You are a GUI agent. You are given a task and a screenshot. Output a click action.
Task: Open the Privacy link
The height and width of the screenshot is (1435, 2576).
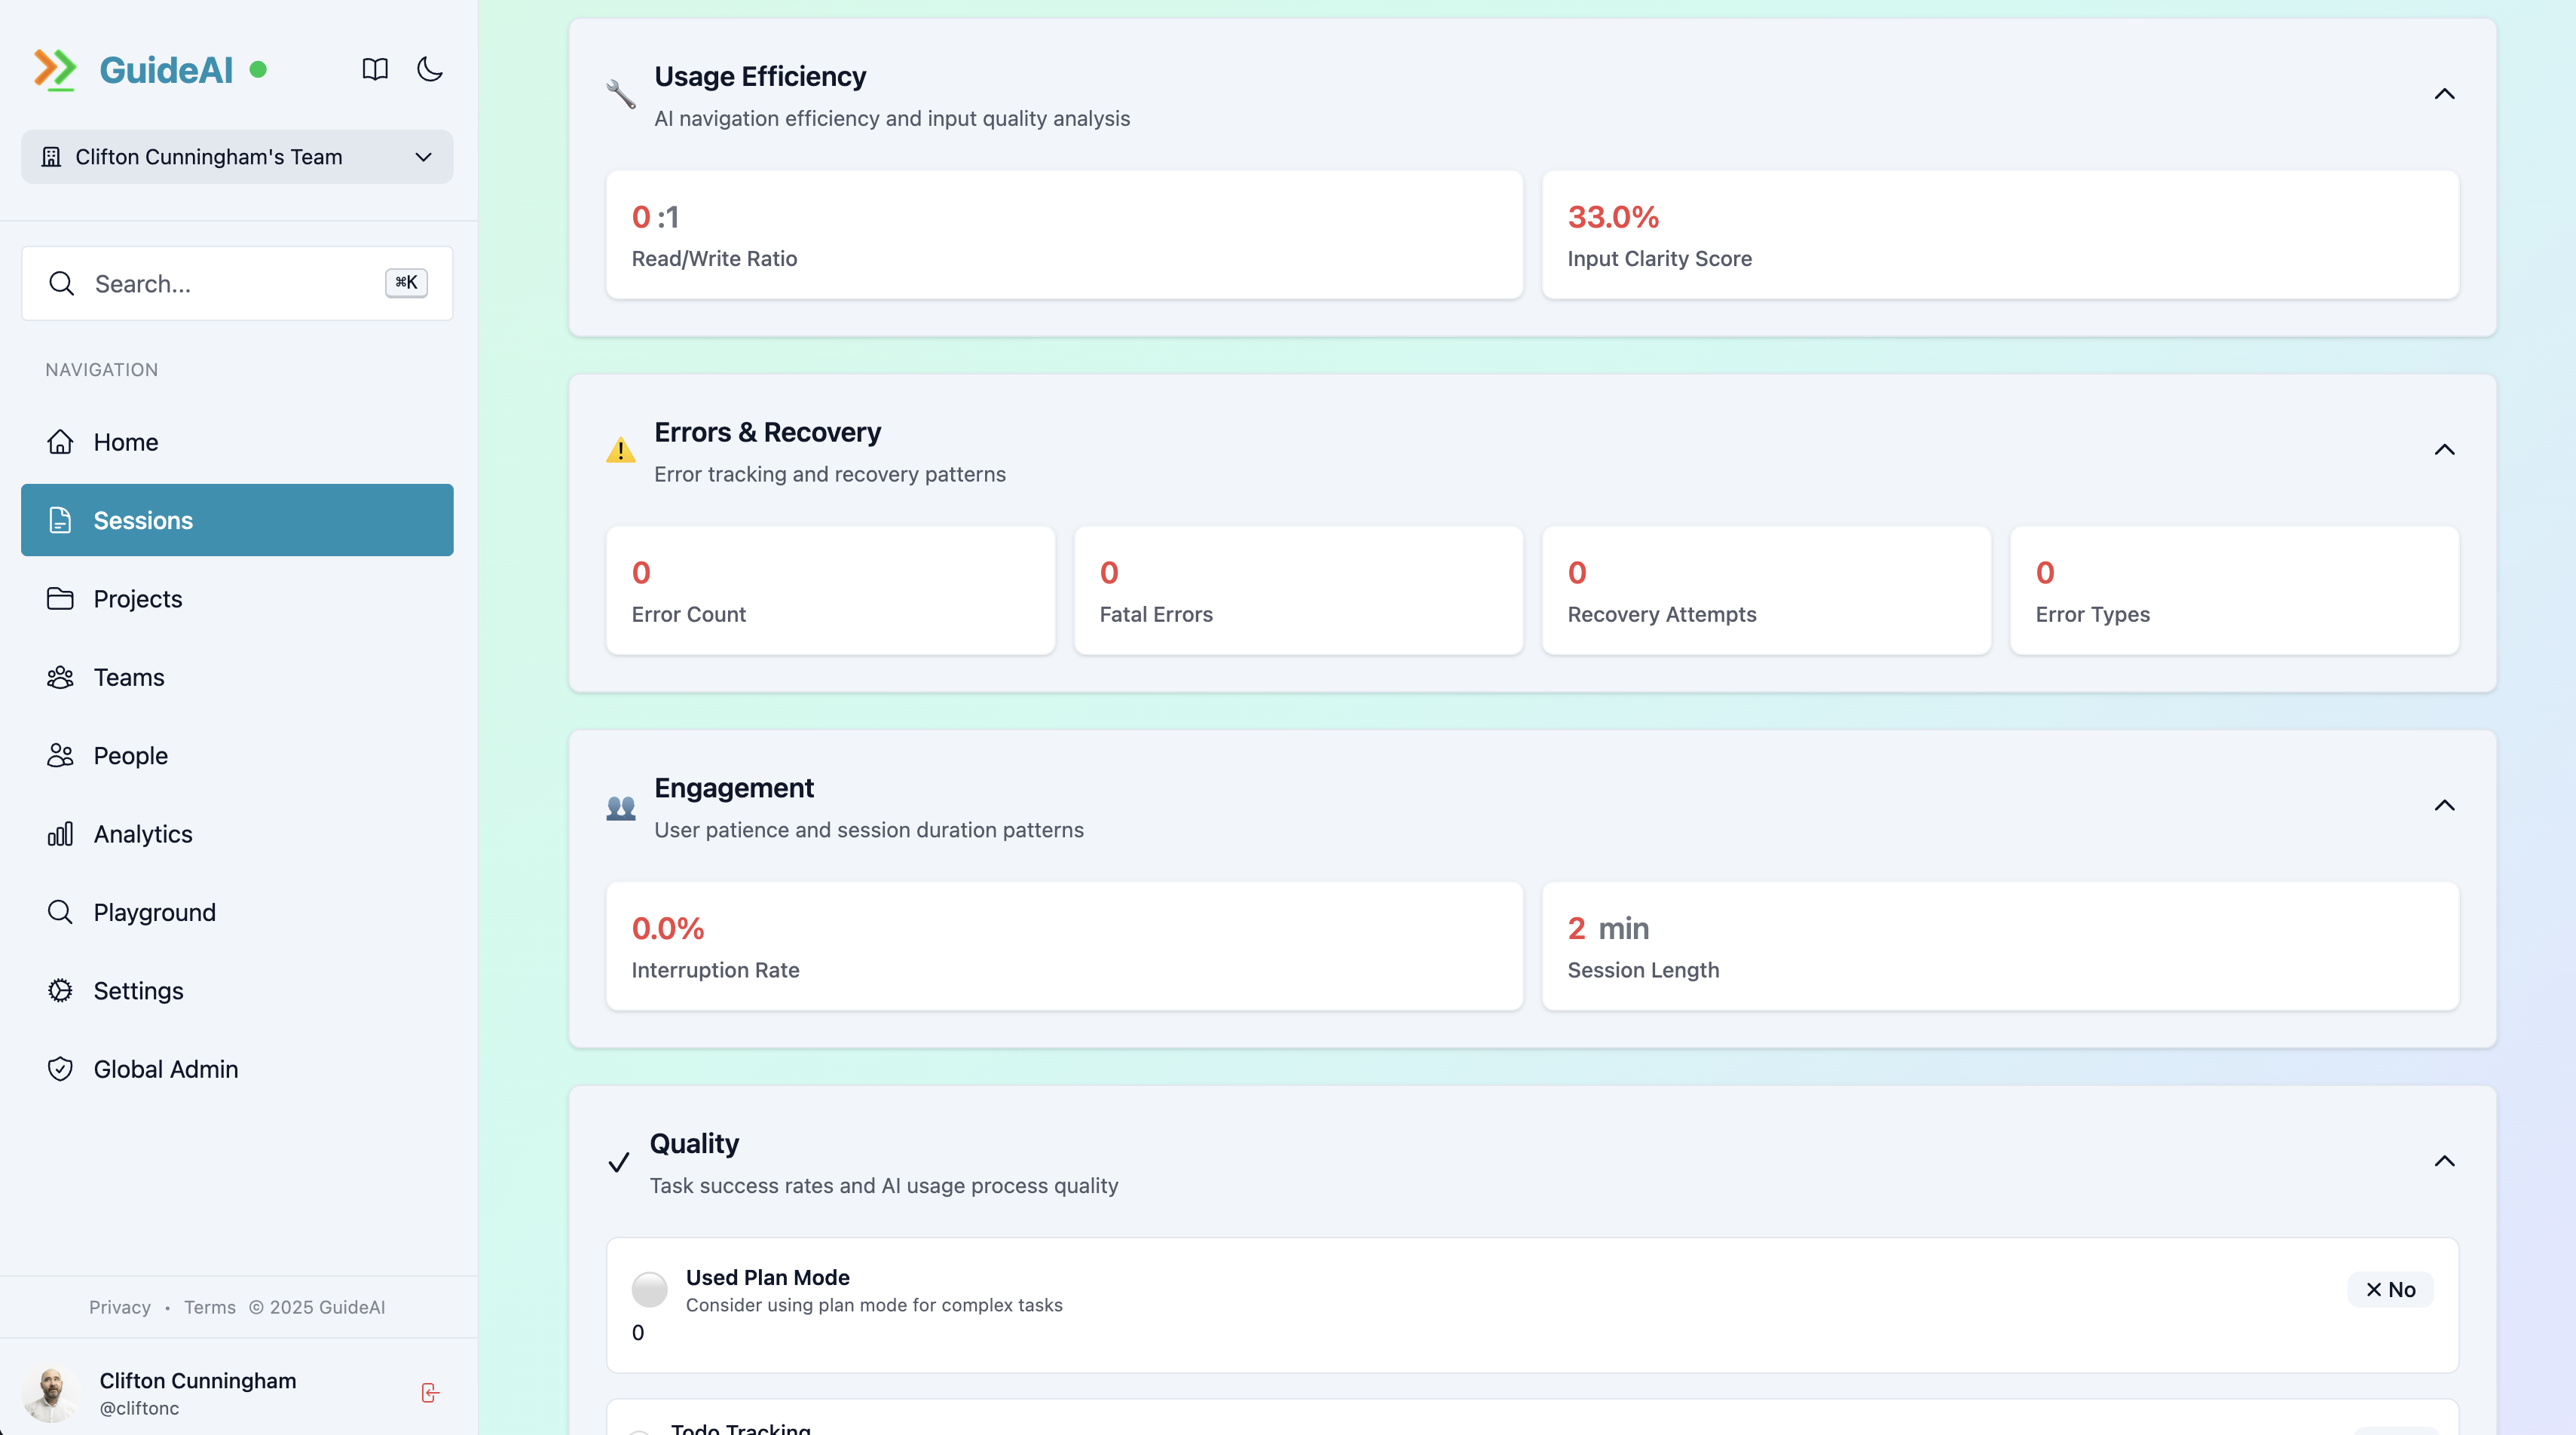point(119,1307)
